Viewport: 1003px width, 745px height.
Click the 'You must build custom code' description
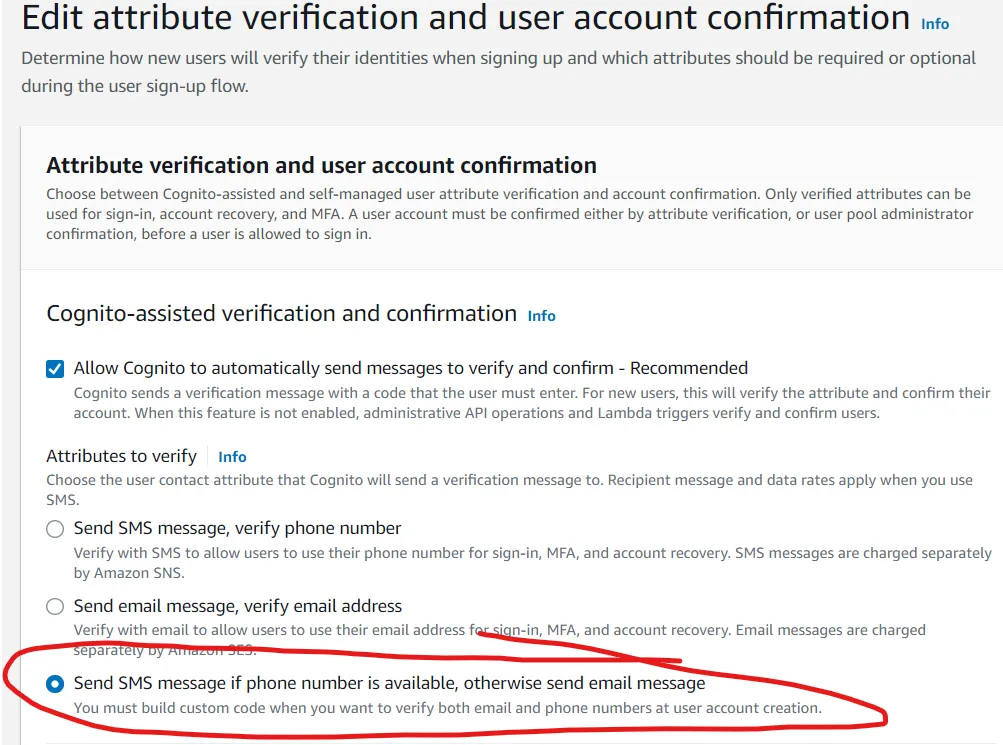pos(447,708)
